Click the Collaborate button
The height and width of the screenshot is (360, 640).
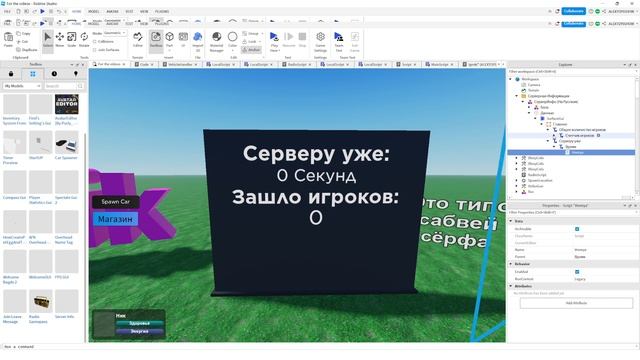point(573,11)
